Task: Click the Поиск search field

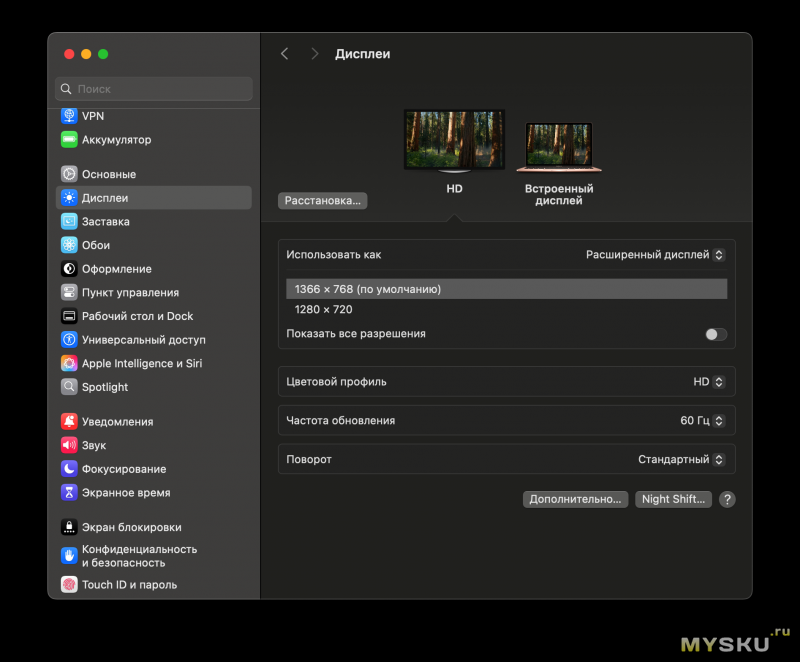Action: tap(154, 89)
